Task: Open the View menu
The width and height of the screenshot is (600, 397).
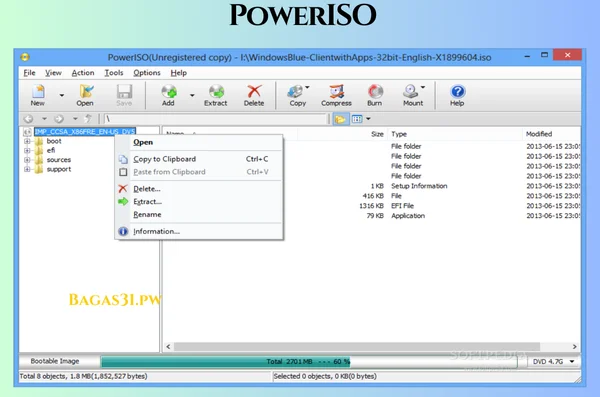Action: [x=53, y=73]
